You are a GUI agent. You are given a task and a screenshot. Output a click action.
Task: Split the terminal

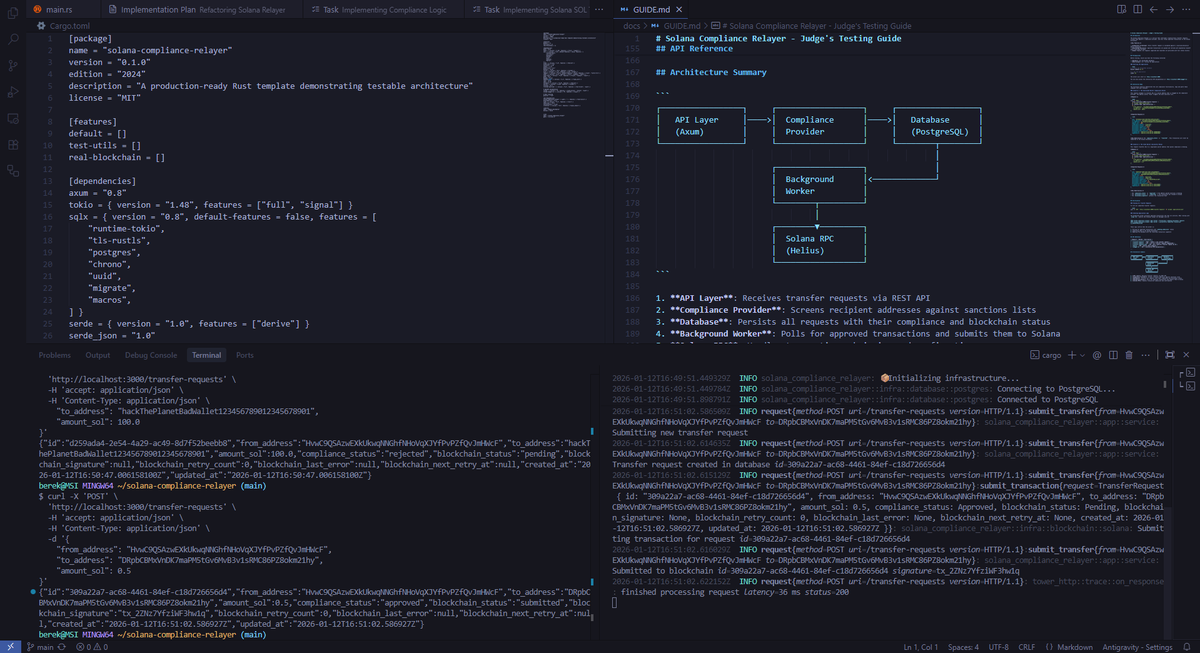click(x=1113, y=355)
